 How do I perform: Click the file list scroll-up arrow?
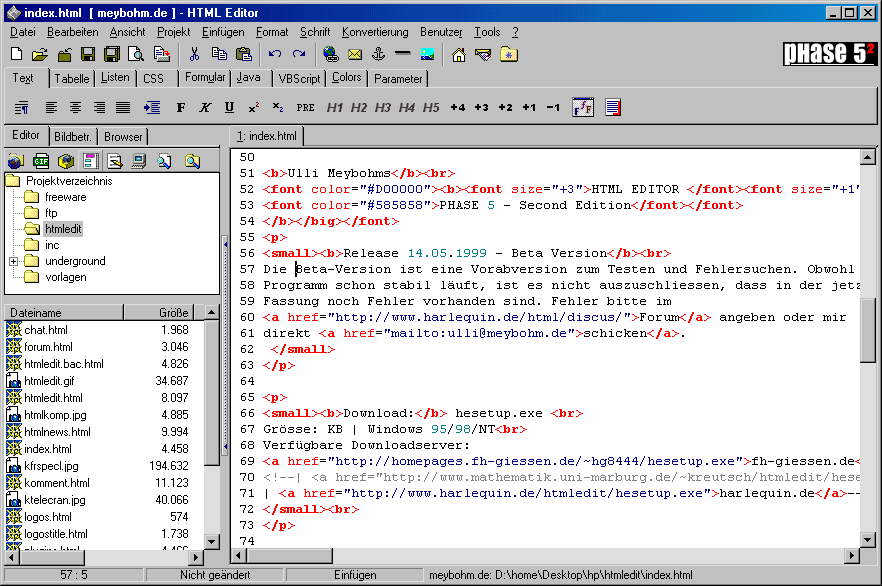[x=212, y=312]
